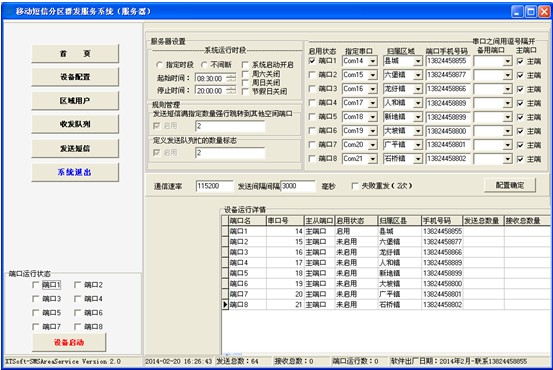Check the 失败重发 (2次) checkbox
The height and width of the screenshot is (370, 553).
[x=355, y=186]
